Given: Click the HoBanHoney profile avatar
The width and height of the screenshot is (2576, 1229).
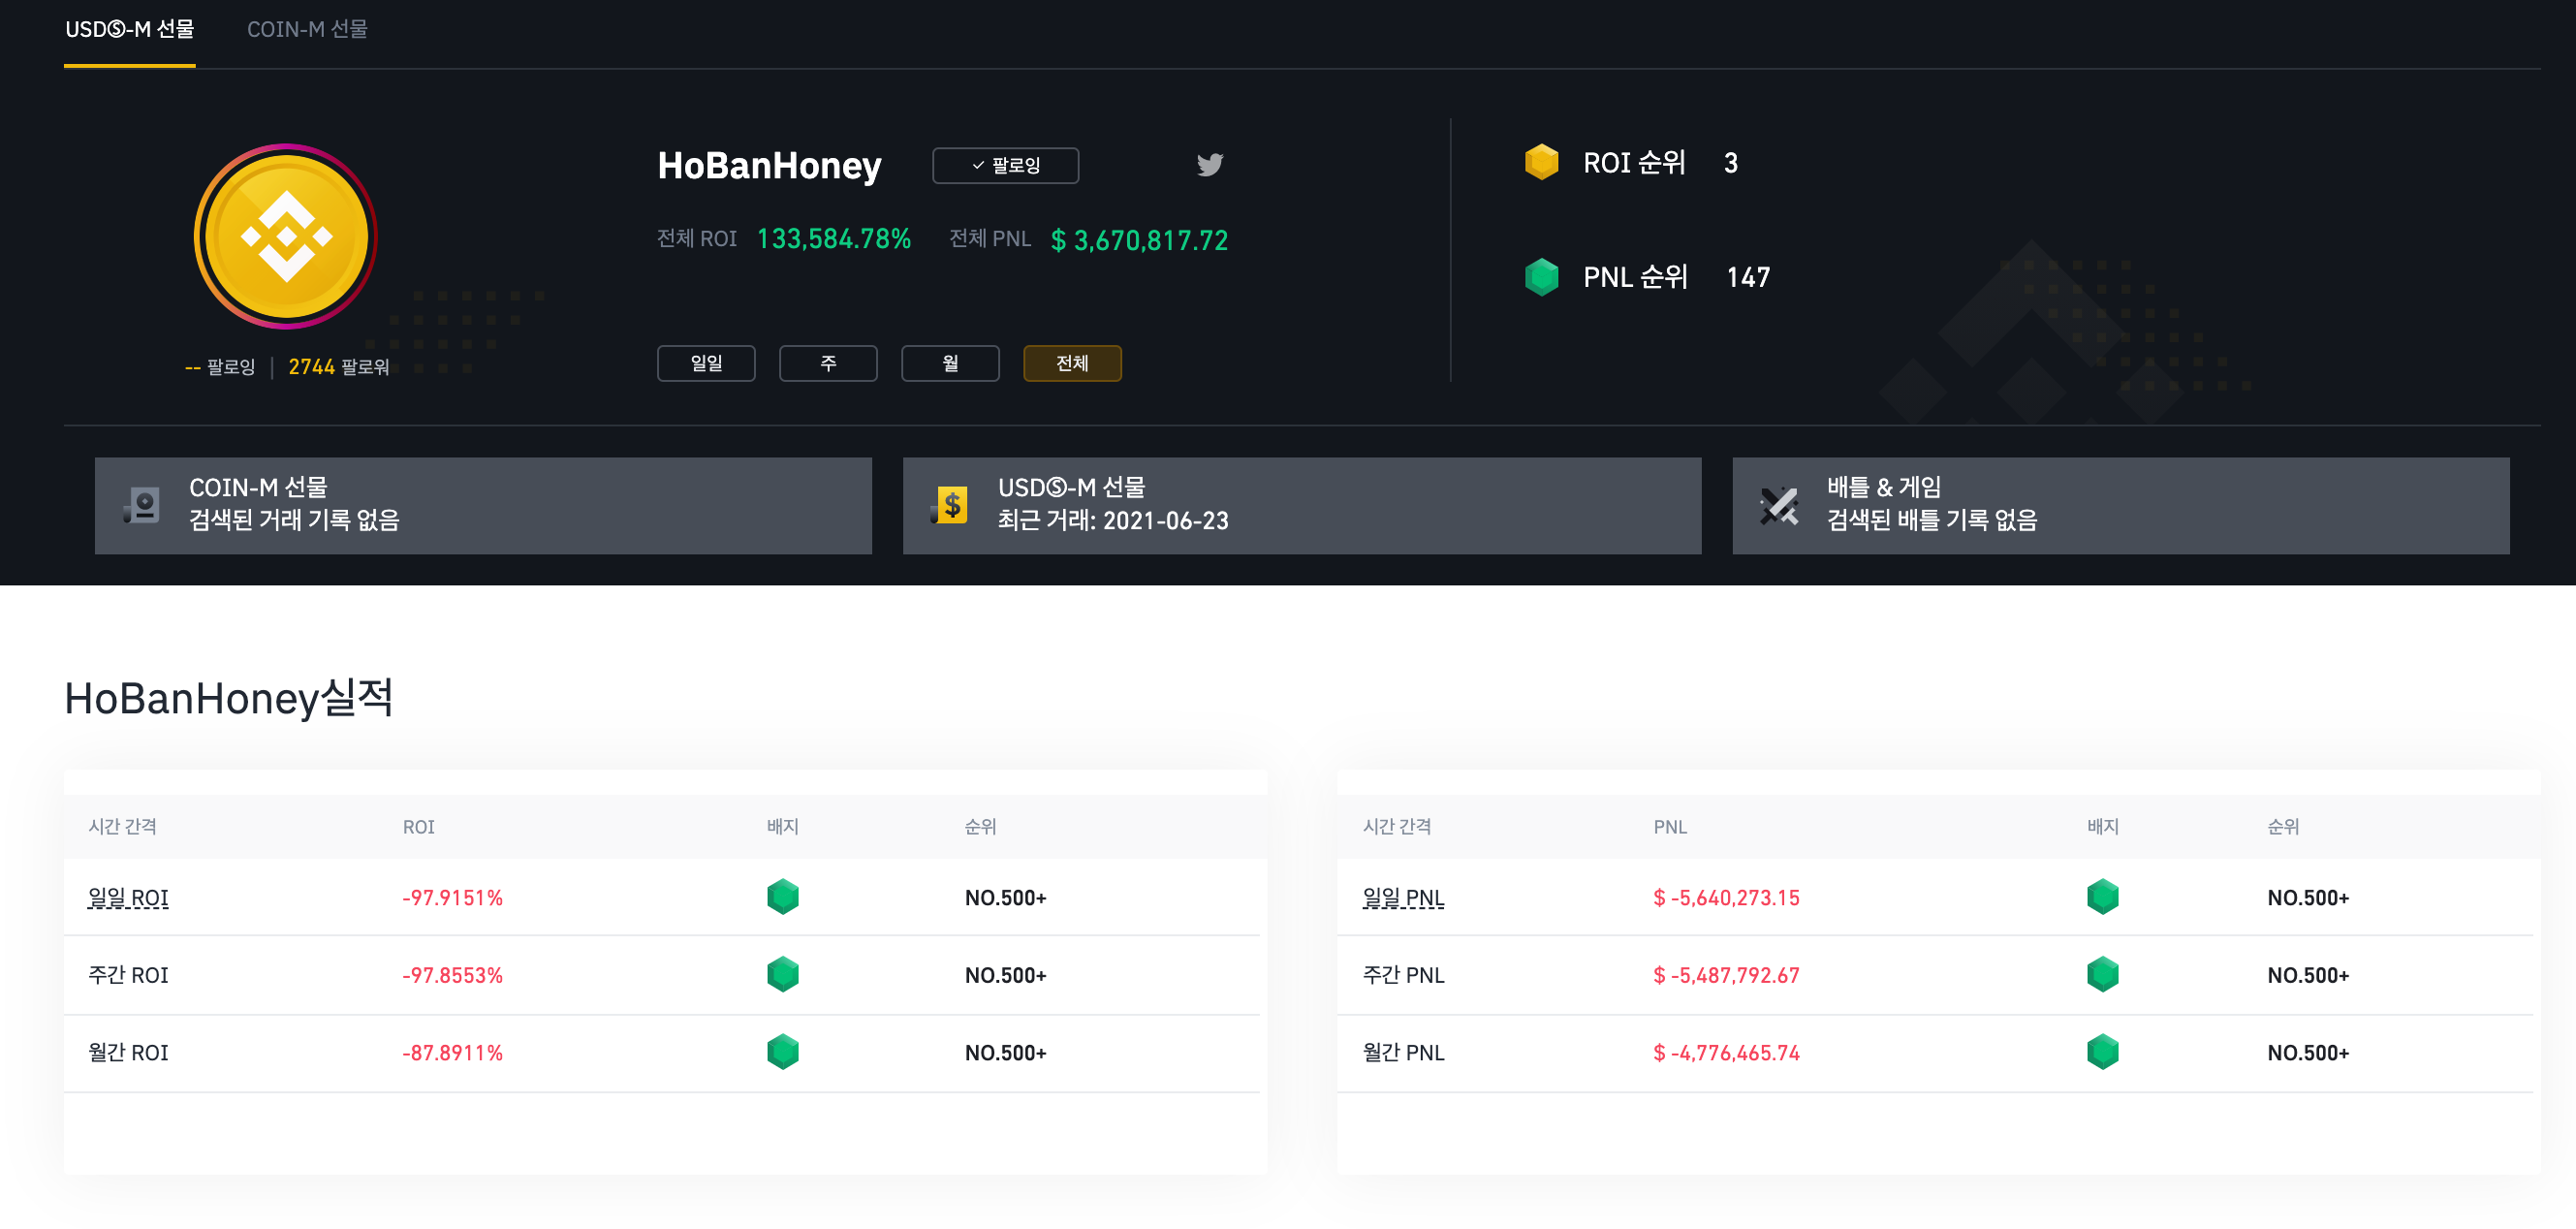Looking at the screenshot, I should tap(286, 236).
